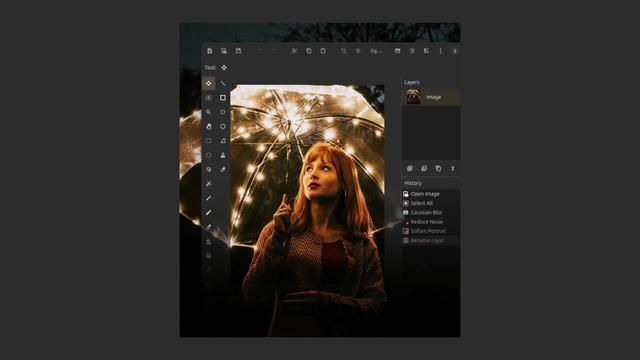This screenshot has width=640, height=360.
Task: Open the vertical three-dot main menu
Action: tap(440, 51)
